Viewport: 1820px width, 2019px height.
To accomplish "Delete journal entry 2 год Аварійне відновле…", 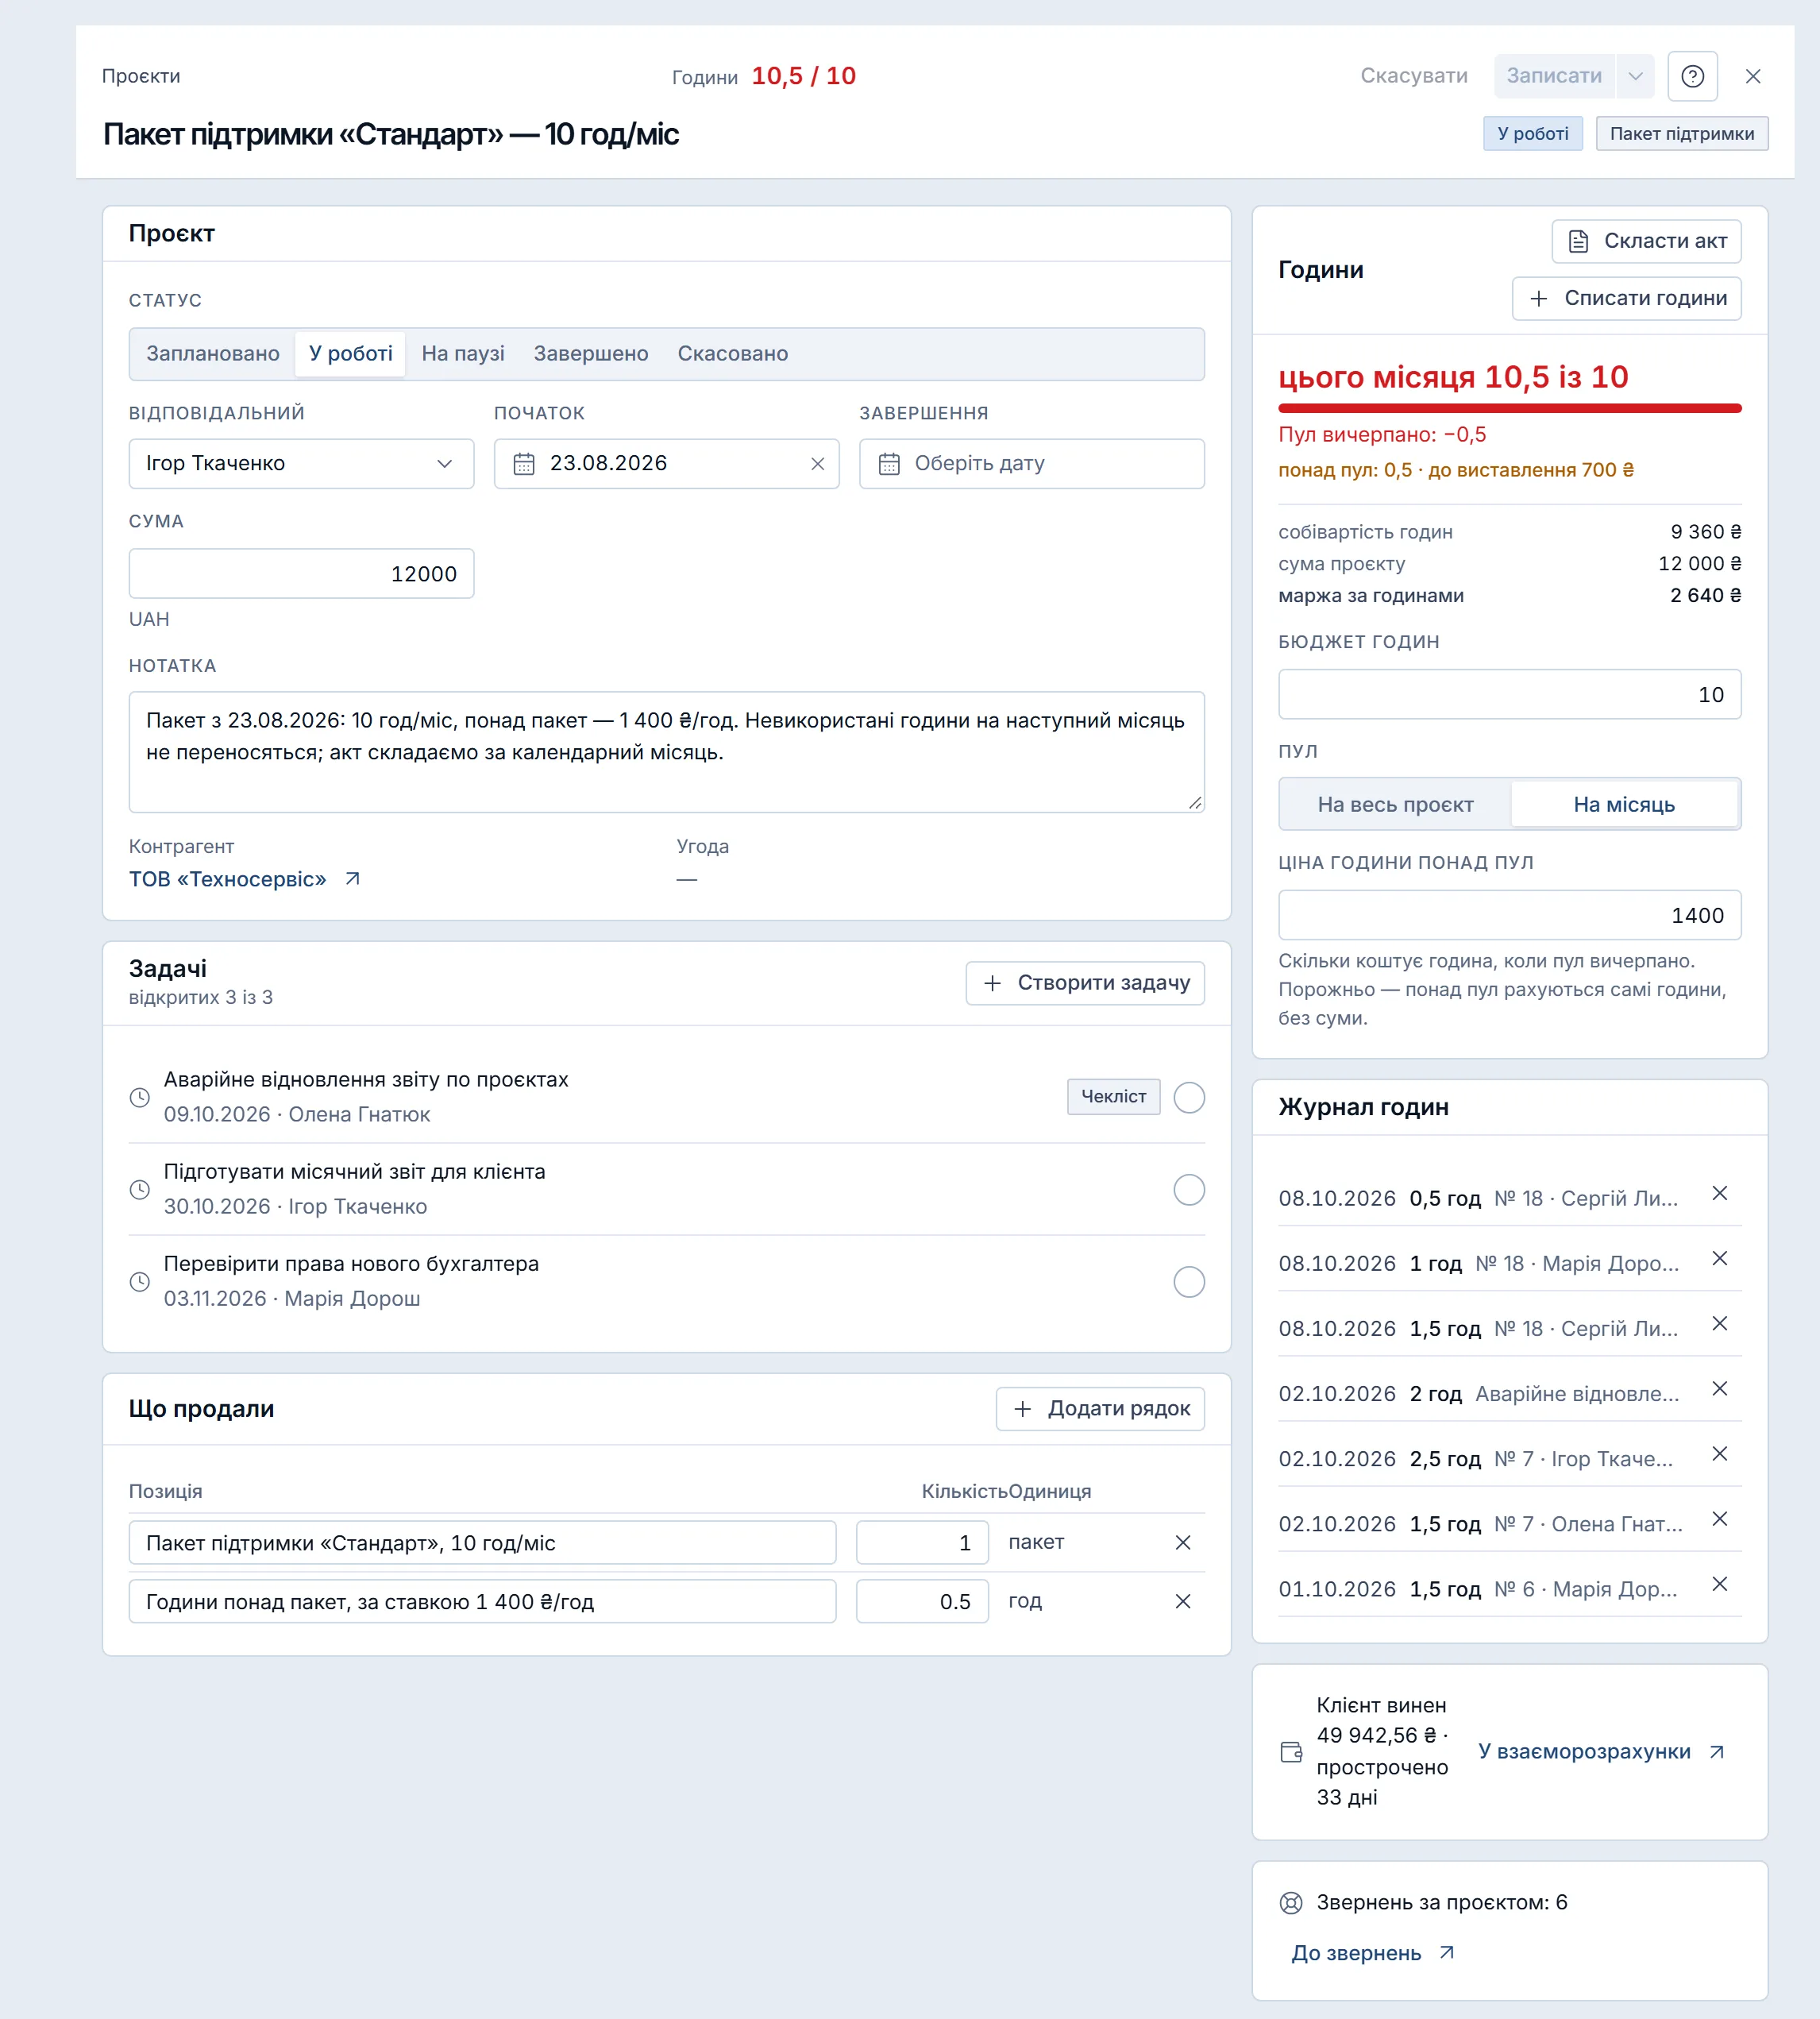I will point(1720,1388).
